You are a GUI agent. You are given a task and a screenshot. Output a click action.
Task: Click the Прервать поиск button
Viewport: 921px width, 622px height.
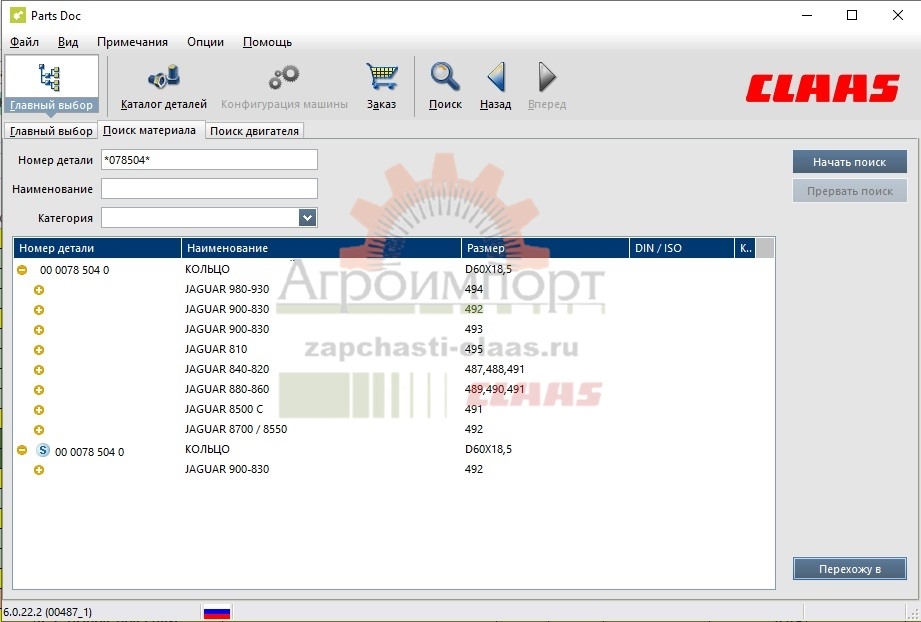point(849,191)
